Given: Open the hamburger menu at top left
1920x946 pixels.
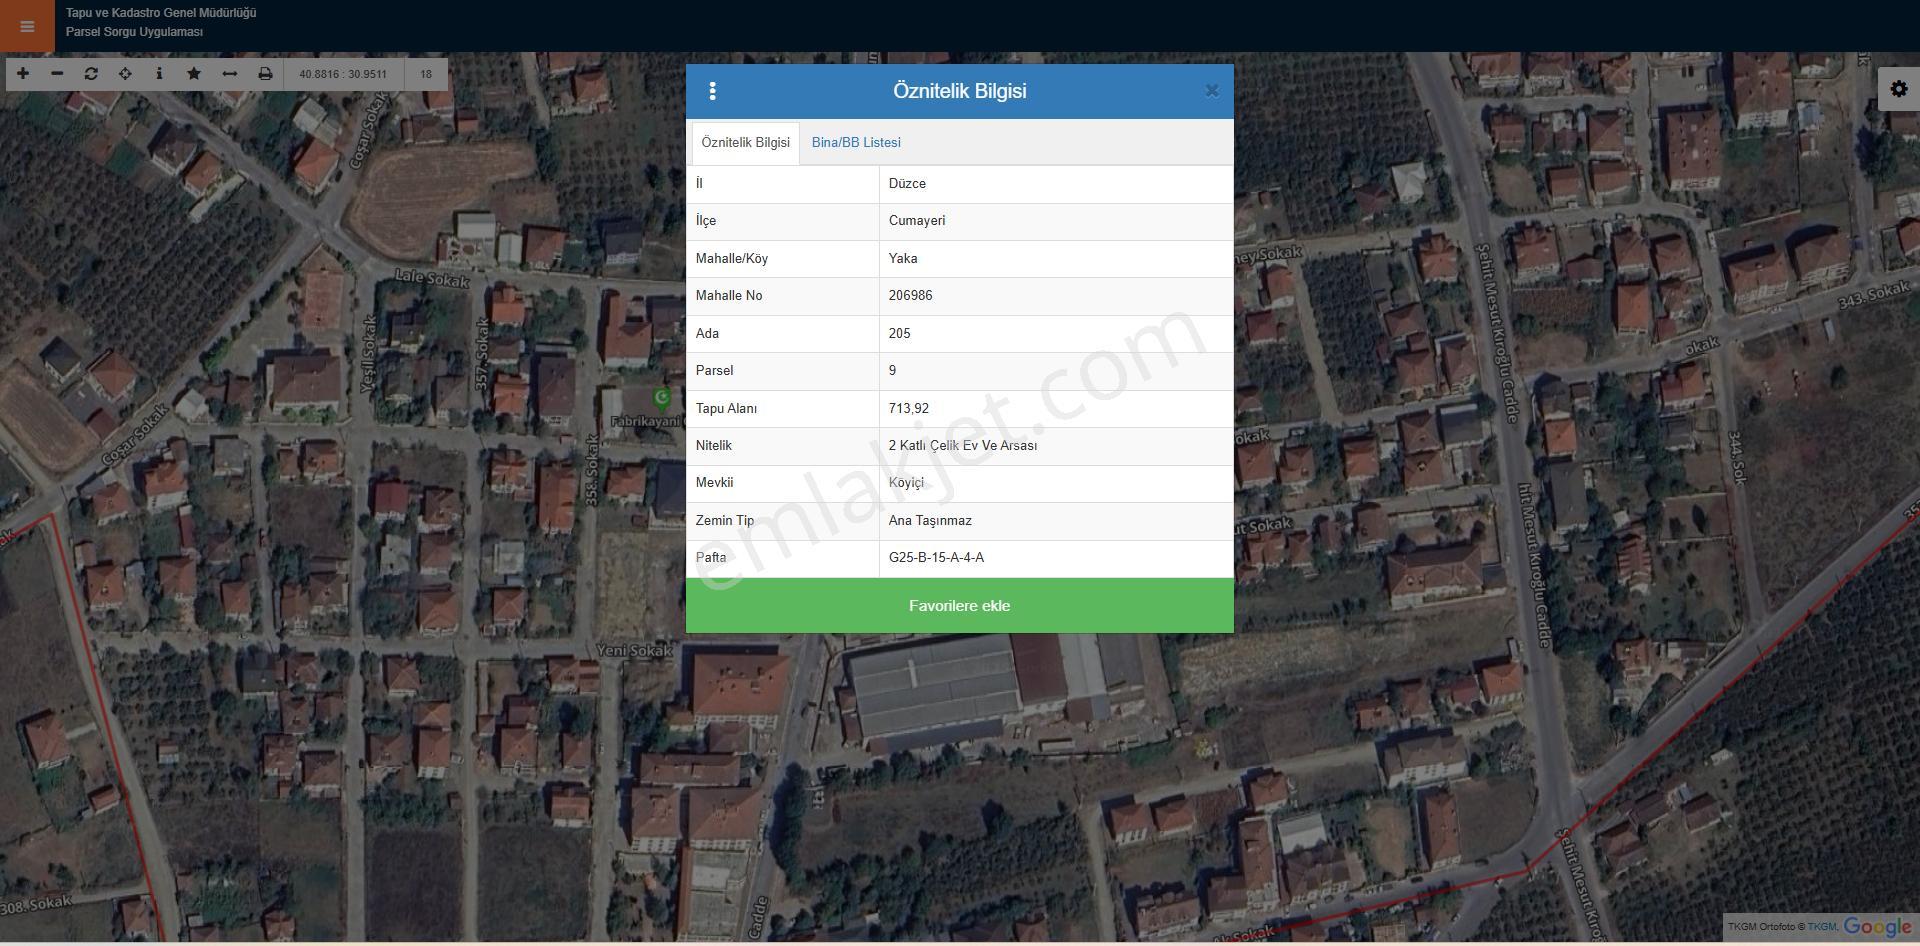Looking at the screenshot, I should click(x=27, y=26).
